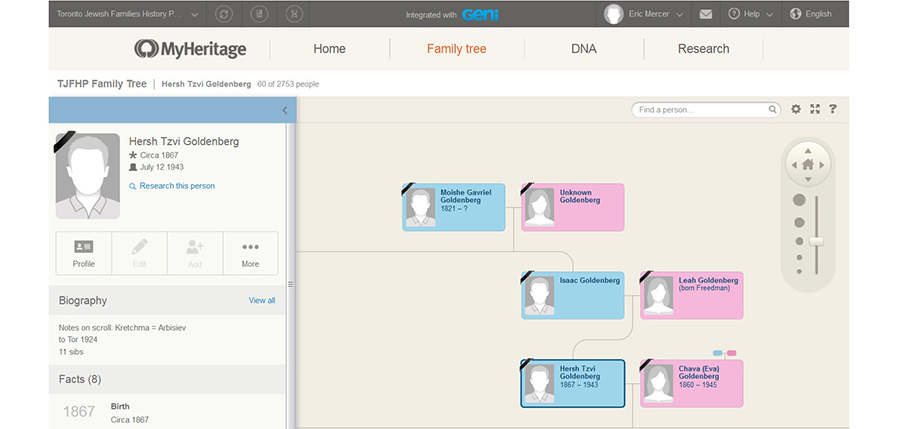Image resolution: width=900 pixels, height=429 pixels.
Task: Click the question mark tree help icon
Action: click(x=833, y=109)
